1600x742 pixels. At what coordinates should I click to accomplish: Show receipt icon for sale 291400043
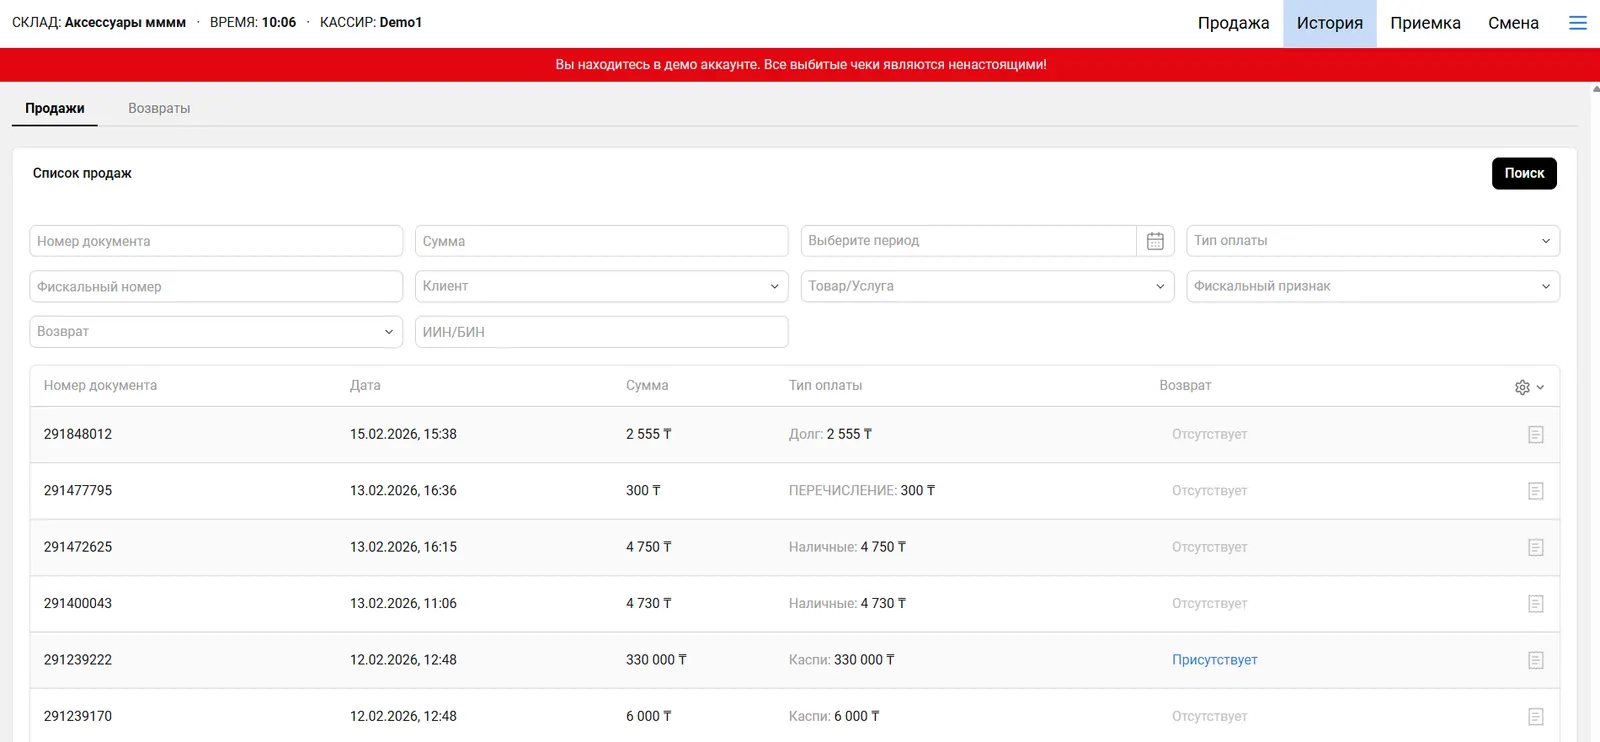point(1536,604)
